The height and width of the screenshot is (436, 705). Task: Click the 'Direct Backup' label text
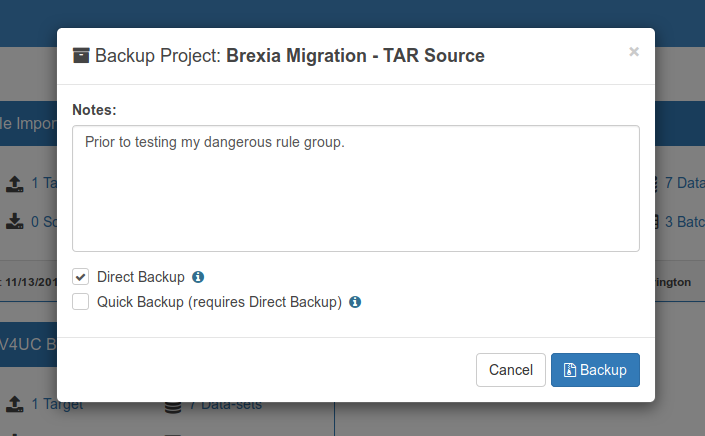click(x=141, y=277)
